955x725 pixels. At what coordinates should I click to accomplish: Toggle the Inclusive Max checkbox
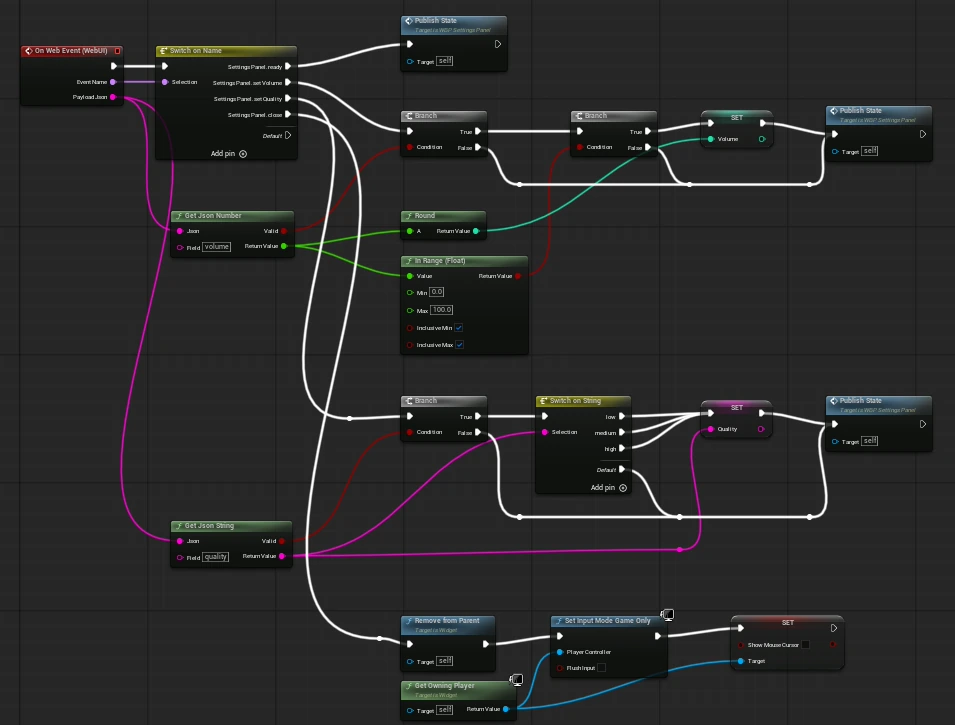(459, 345)
